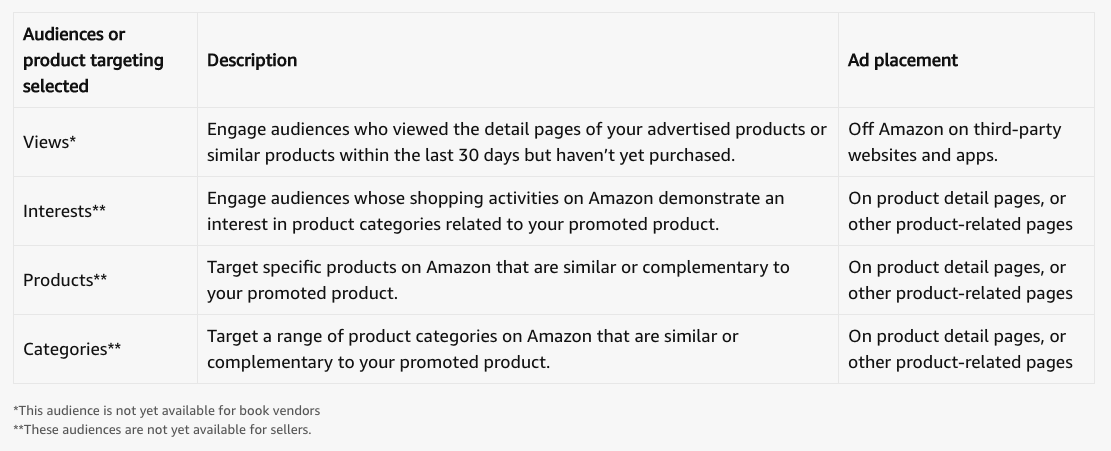Image resolution: width=1111 pixels, height=451 pixels.
Task: Click the 'not yet available for sellers' footnote
Action: [x=162, y=430]
